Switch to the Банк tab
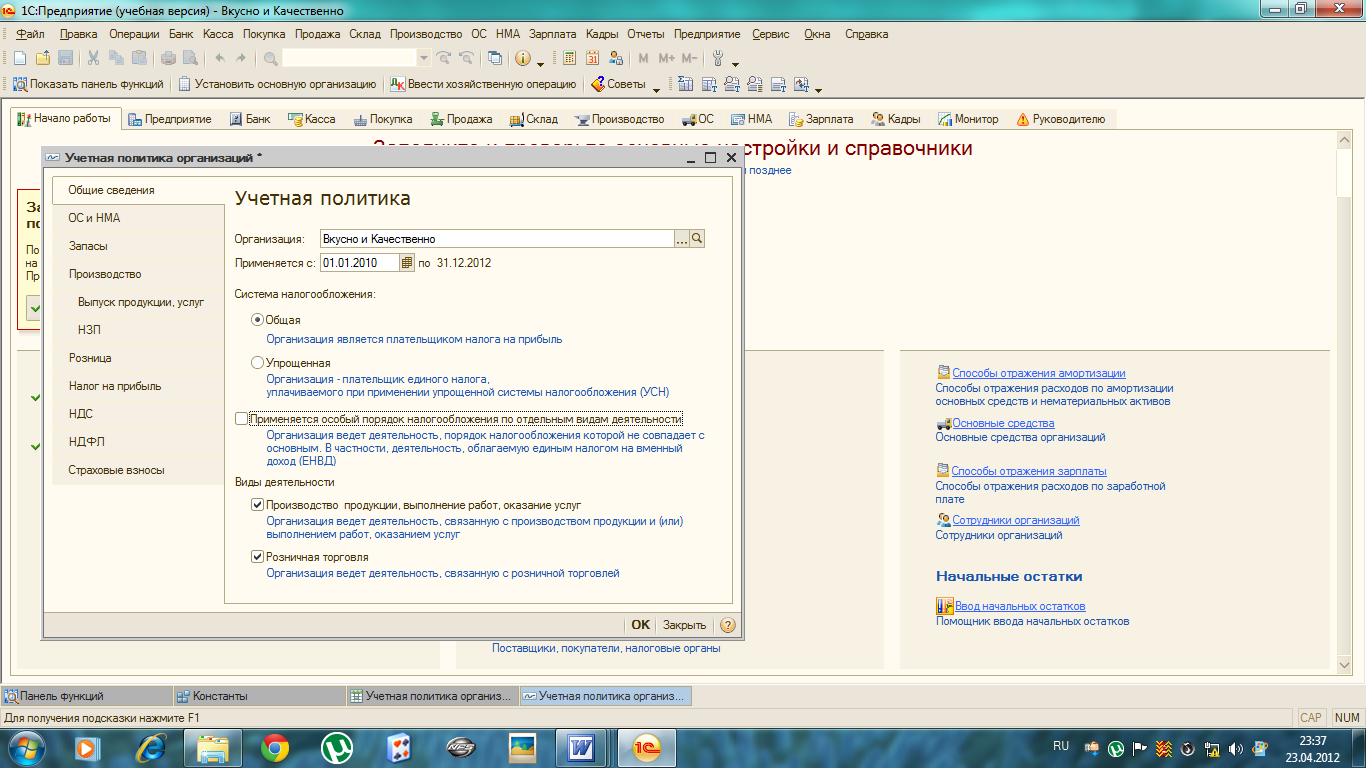The width and height of the screenshot is (1366, 768). (x=250, y=119)
